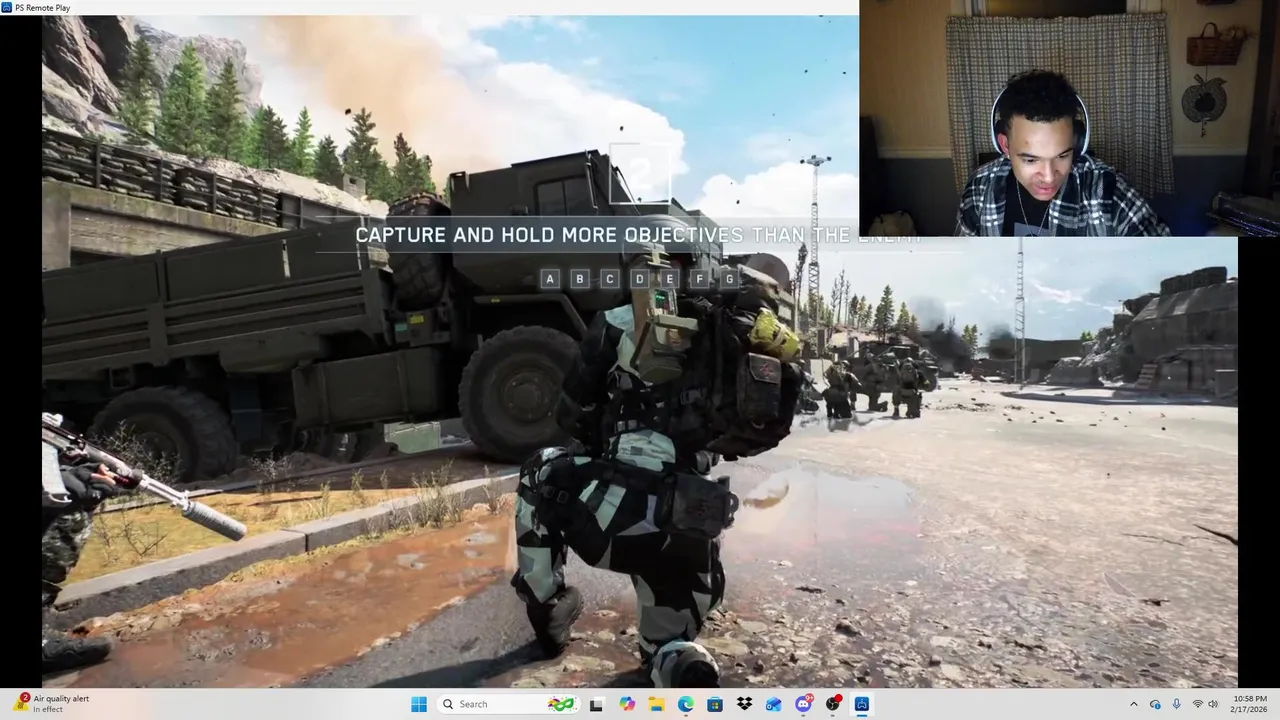1280x720 pixels.
Task: Open Outlook from the taskbar
Action: point(774,704)
